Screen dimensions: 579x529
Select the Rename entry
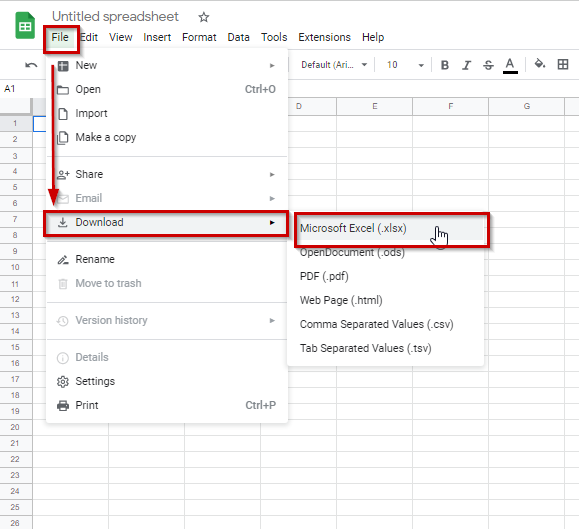point(167,260)
